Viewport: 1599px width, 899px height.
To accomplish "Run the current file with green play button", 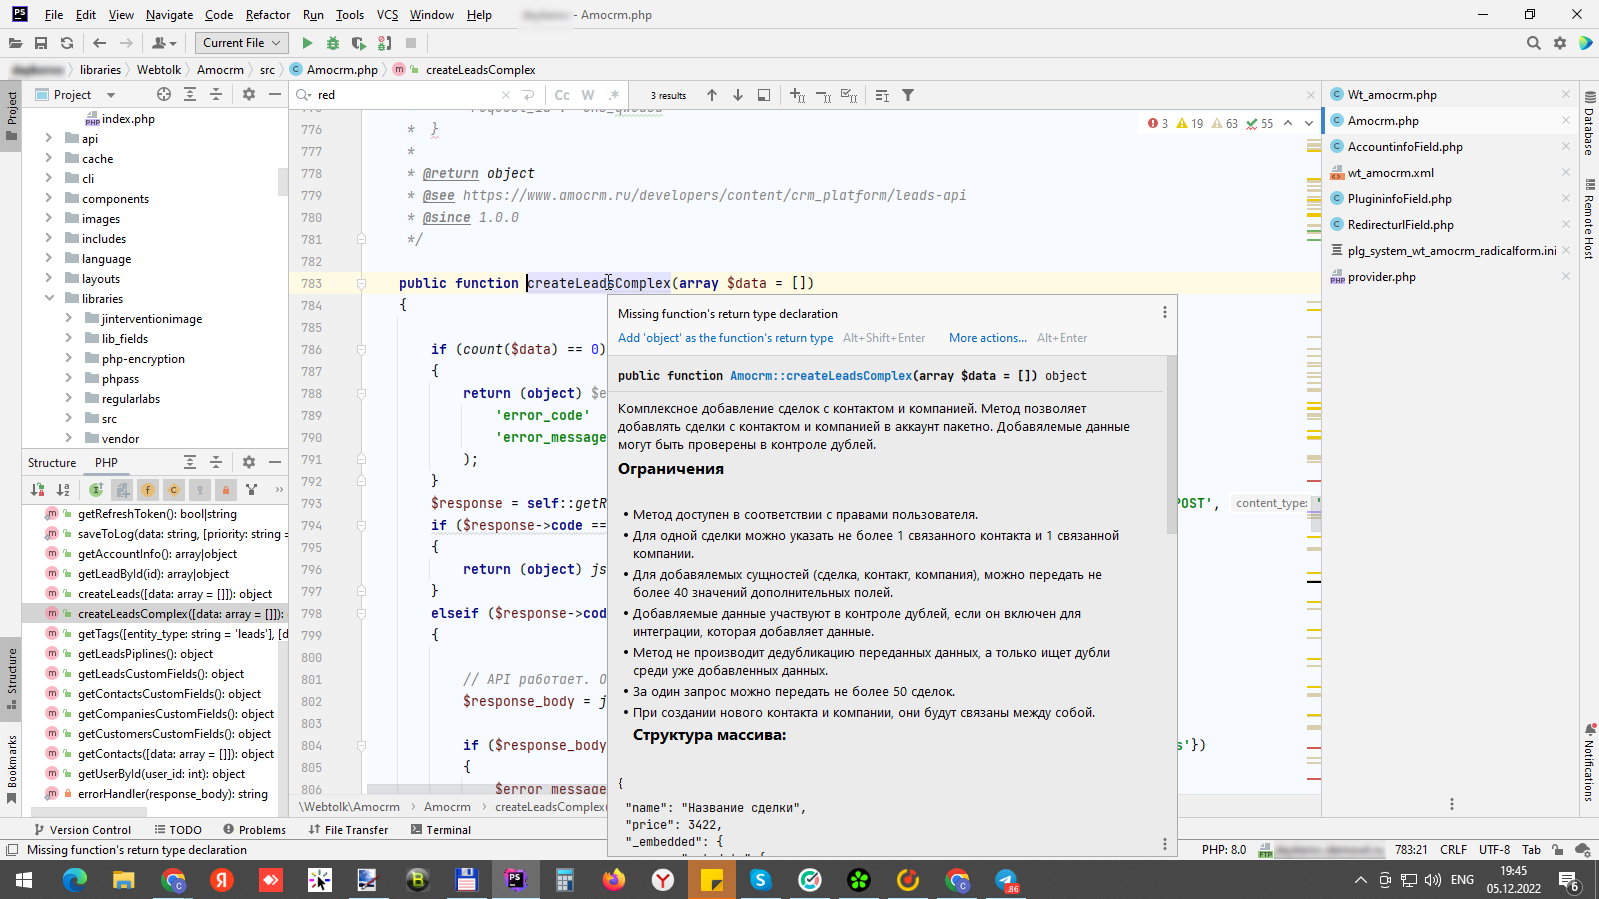I will tap(307, 43).
